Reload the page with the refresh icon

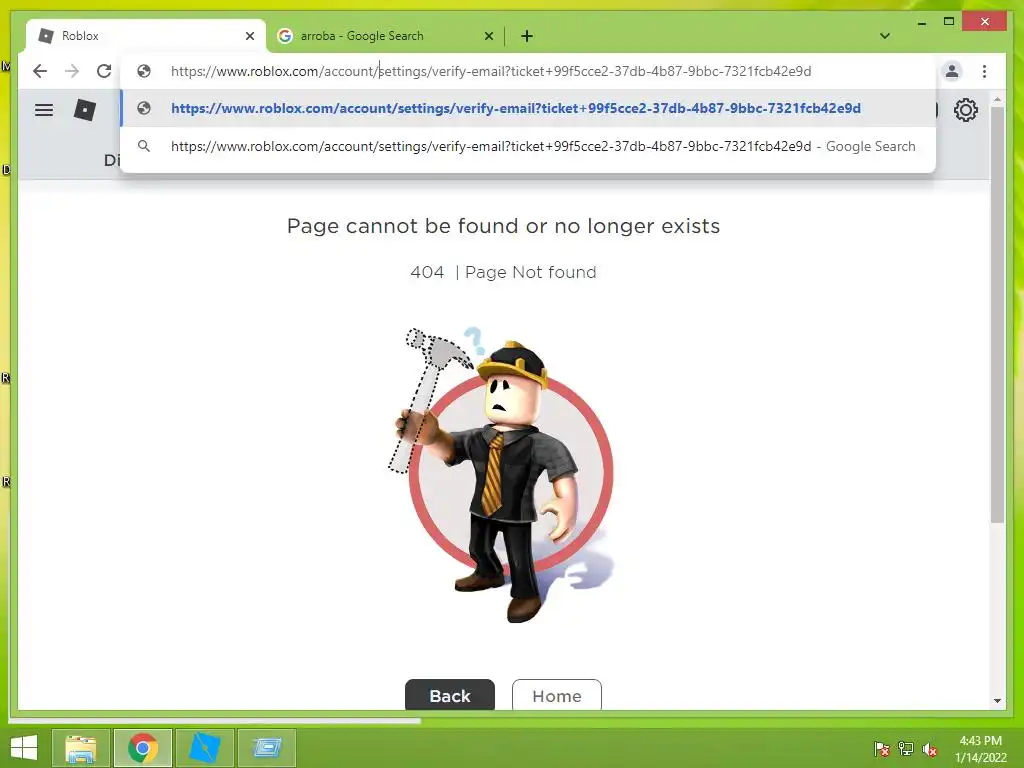(x=104, y=71)
